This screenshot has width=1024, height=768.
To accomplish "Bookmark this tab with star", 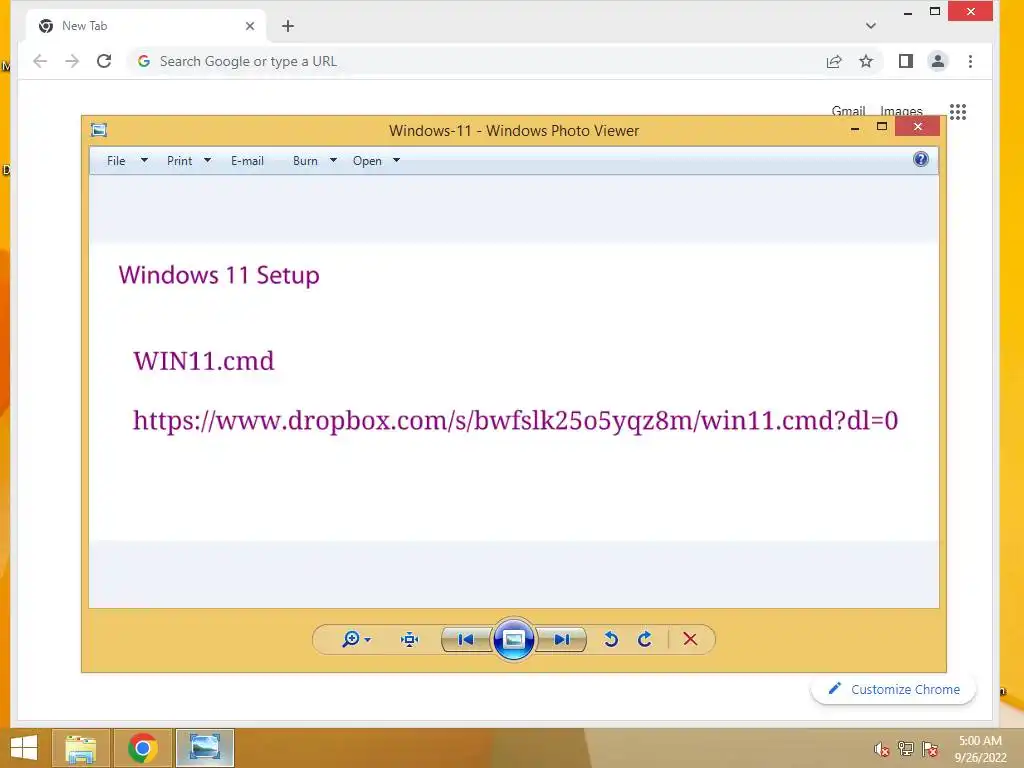I will (866, 61).
